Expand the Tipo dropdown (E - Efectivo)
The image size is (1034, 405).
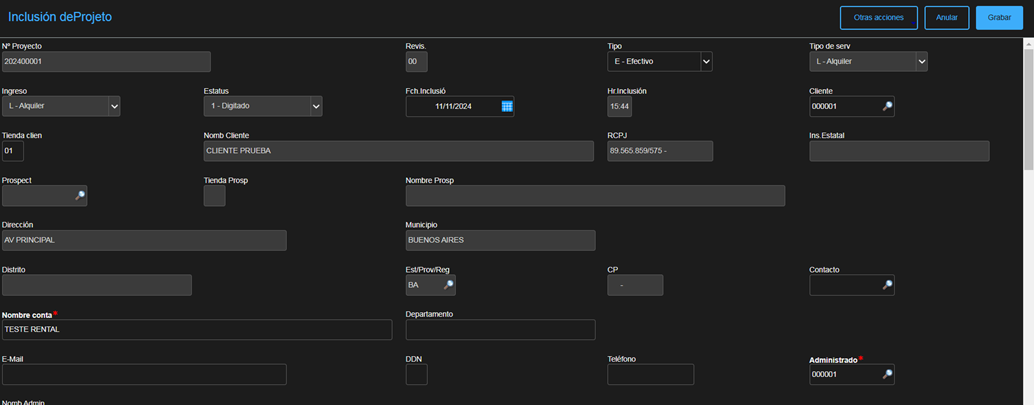[706, 62]
